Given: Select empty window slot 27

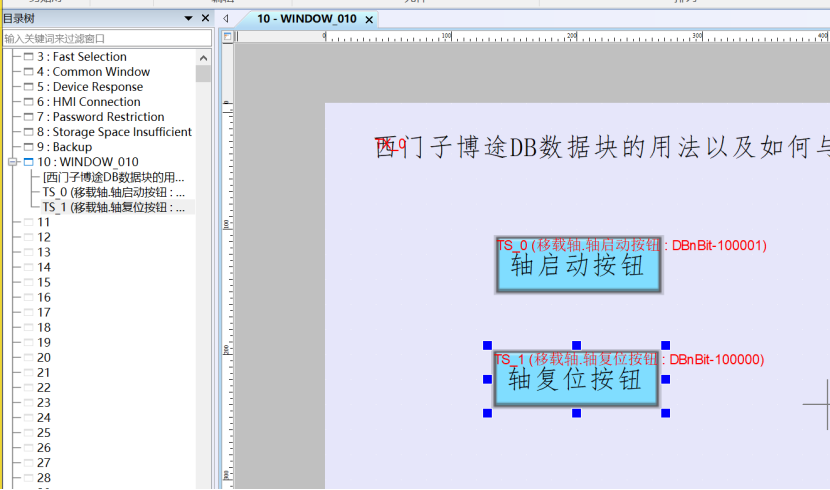Looking at the screenshot, I should click(44, 463).
